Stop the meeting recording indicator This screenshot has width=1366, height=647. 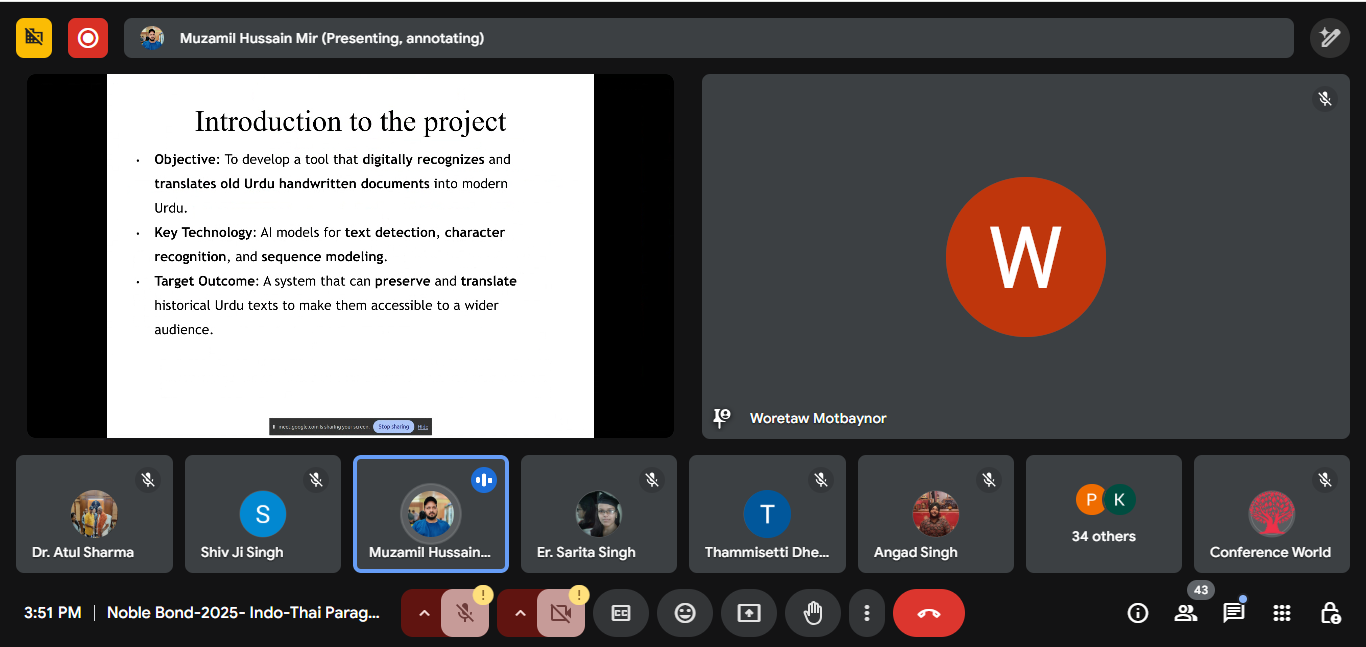(87, 37)
